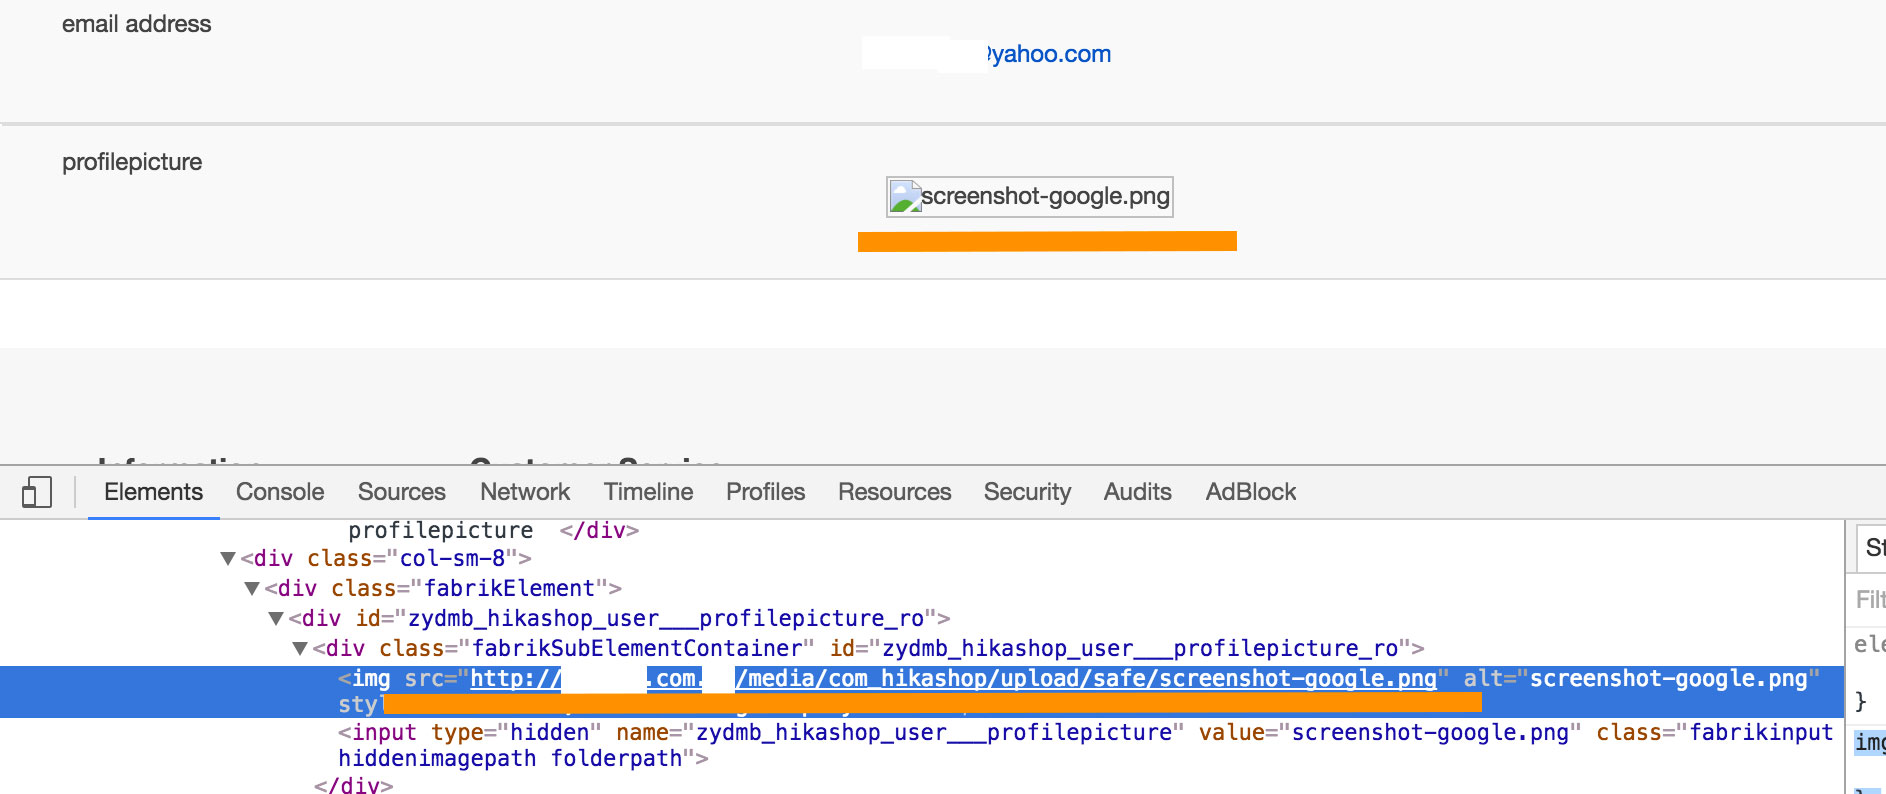This screenshot has width=1886, height=794.
Task: Click the broken screenshot-google.png image icon
Action: 906,197
